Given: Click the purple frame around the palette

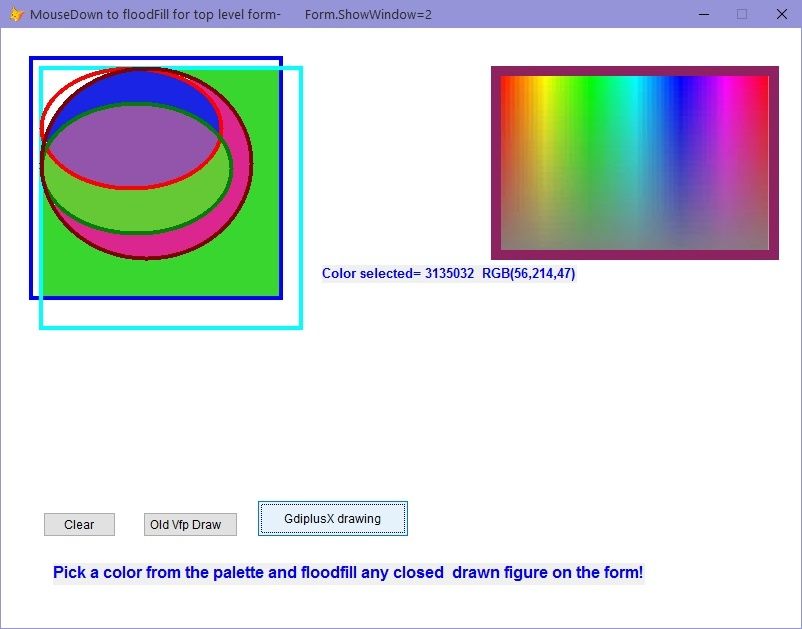Looking at the screenshot, I should 634,255.
